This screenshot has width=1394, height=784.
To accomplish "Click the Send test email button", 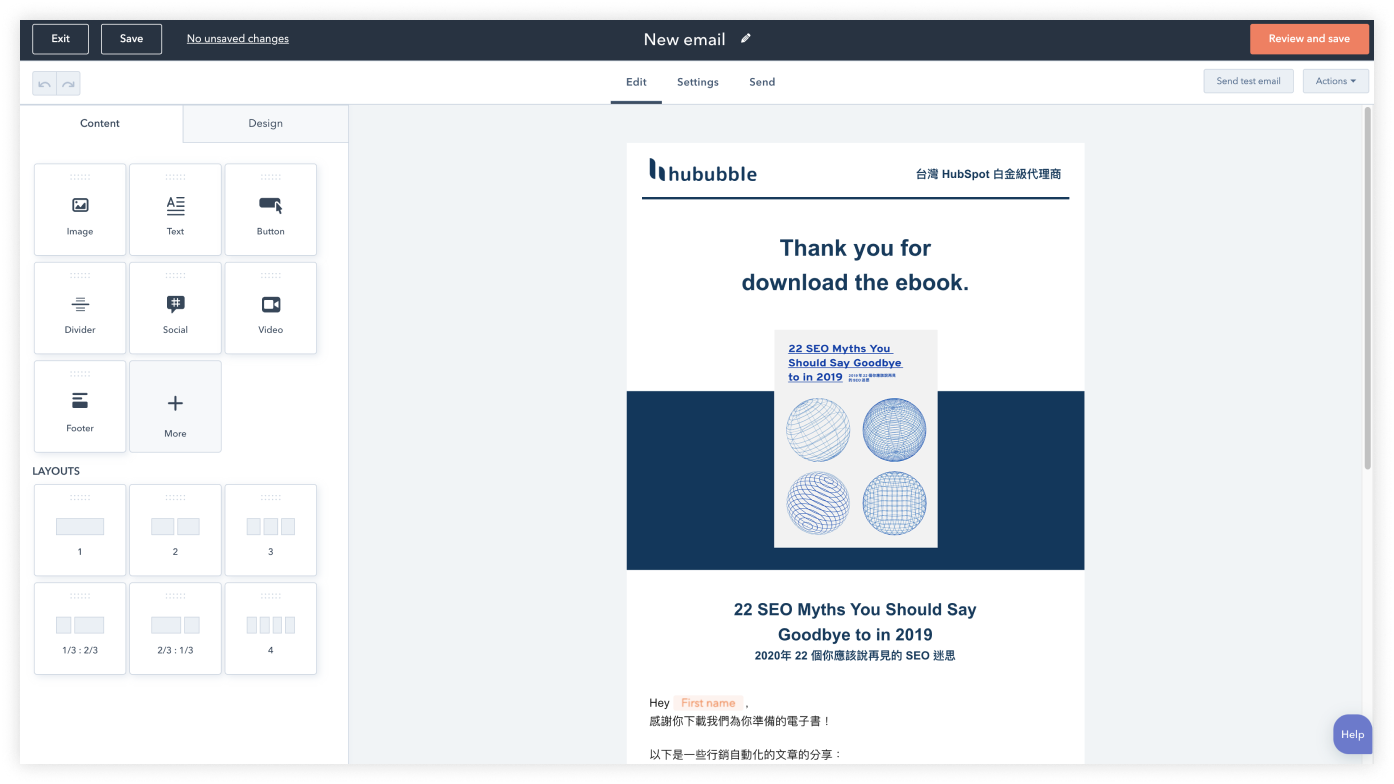I will [1248, 81].
